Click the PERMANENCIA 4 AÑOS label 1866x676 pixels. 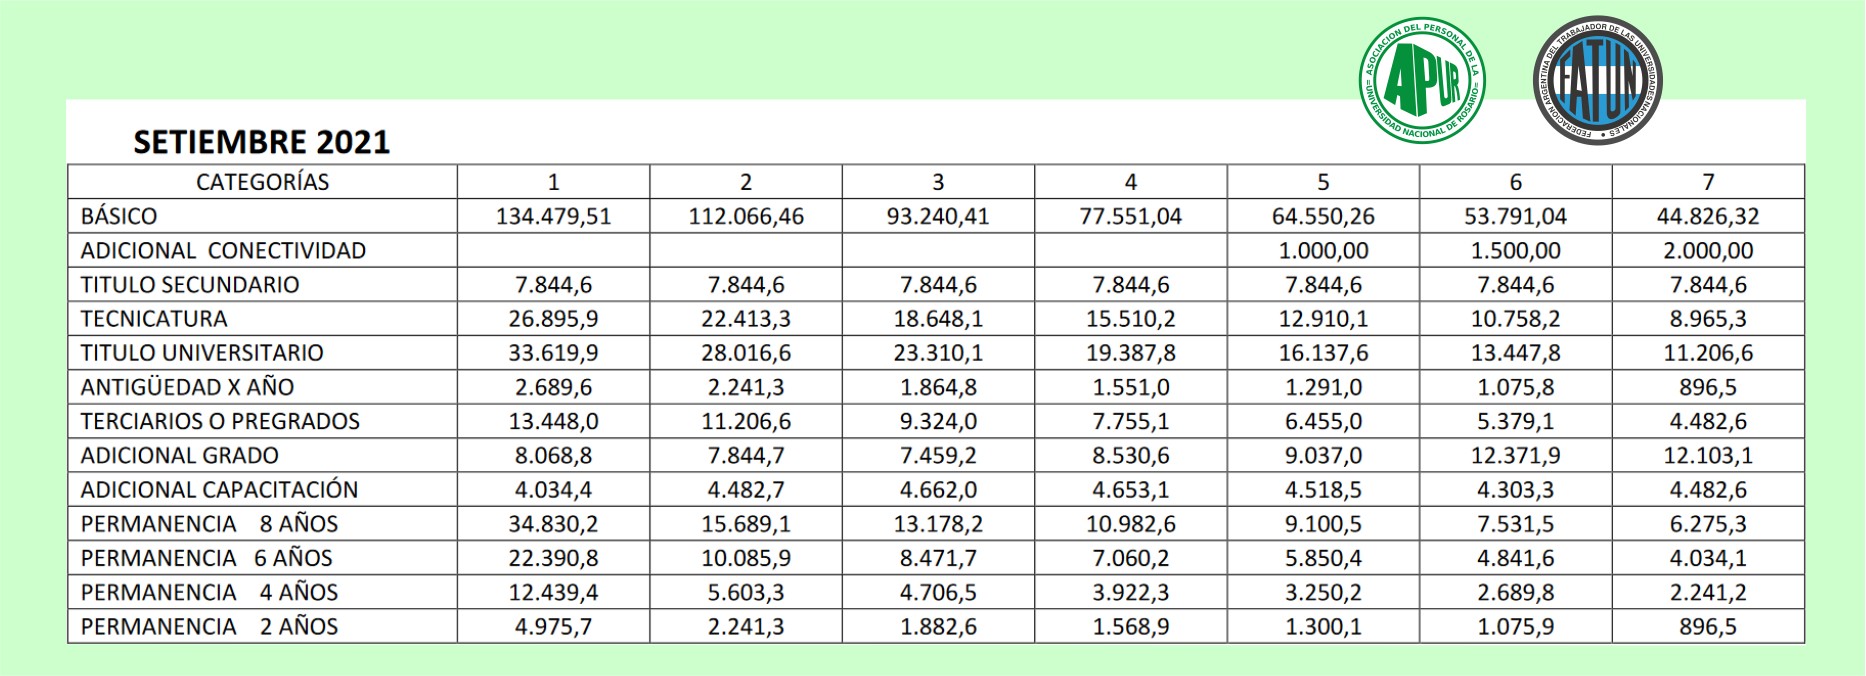209,592
